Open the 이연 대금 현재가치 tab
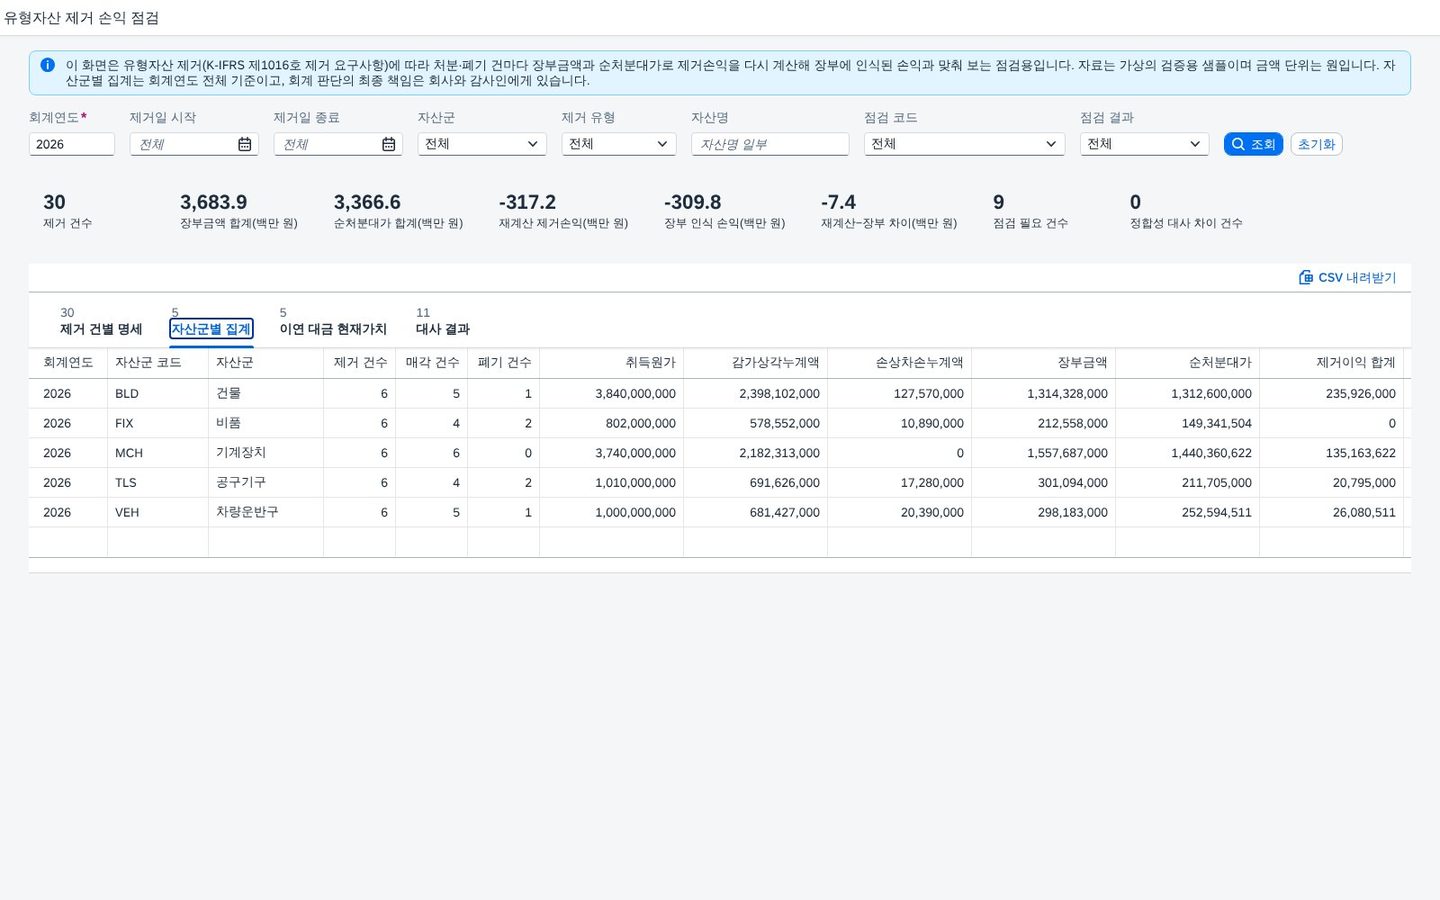This screenshot has height=900, width=1440. coord(333,329)
